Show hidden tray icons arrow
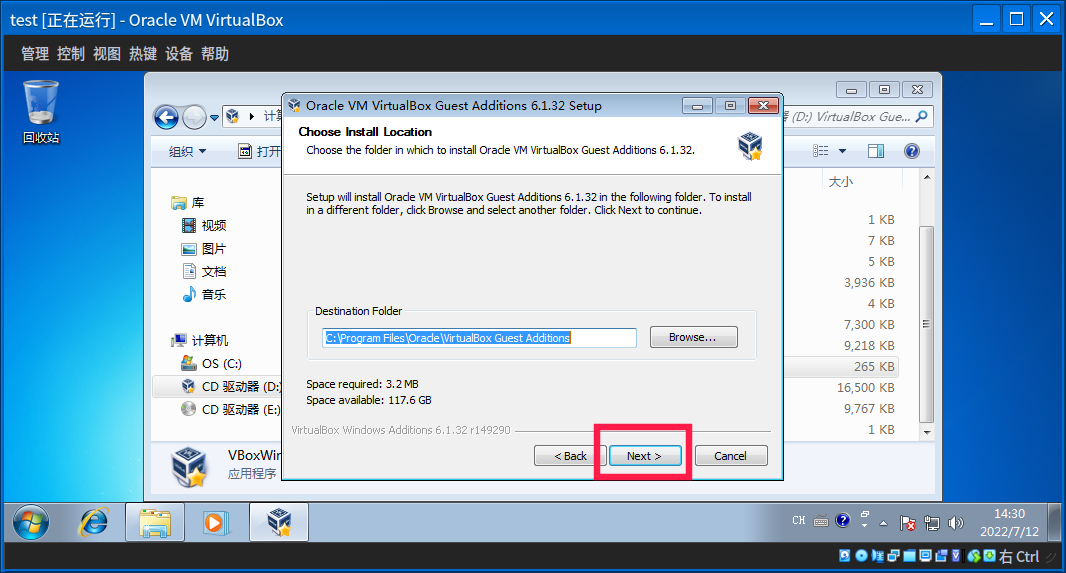 tap(883, 522)
